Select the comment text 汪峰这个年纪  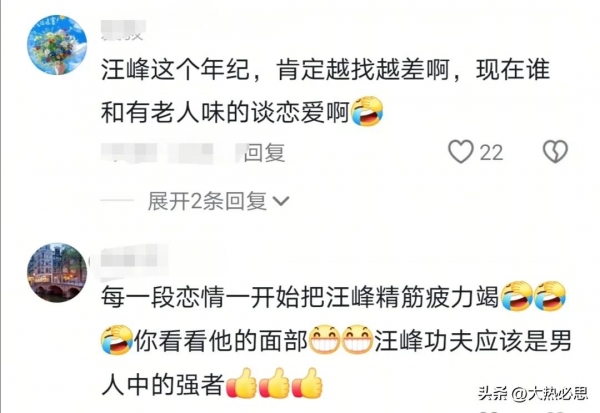tap(175, 70)
